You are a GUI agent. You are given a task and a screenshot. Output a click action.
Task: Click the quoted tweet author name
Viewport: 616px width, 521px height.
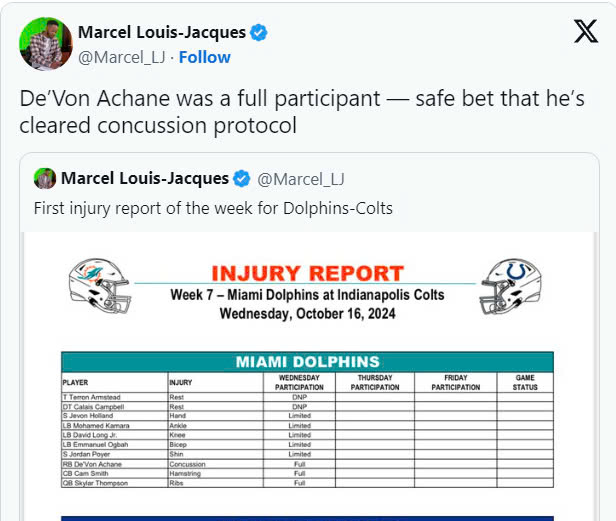(x=145, y=178)
